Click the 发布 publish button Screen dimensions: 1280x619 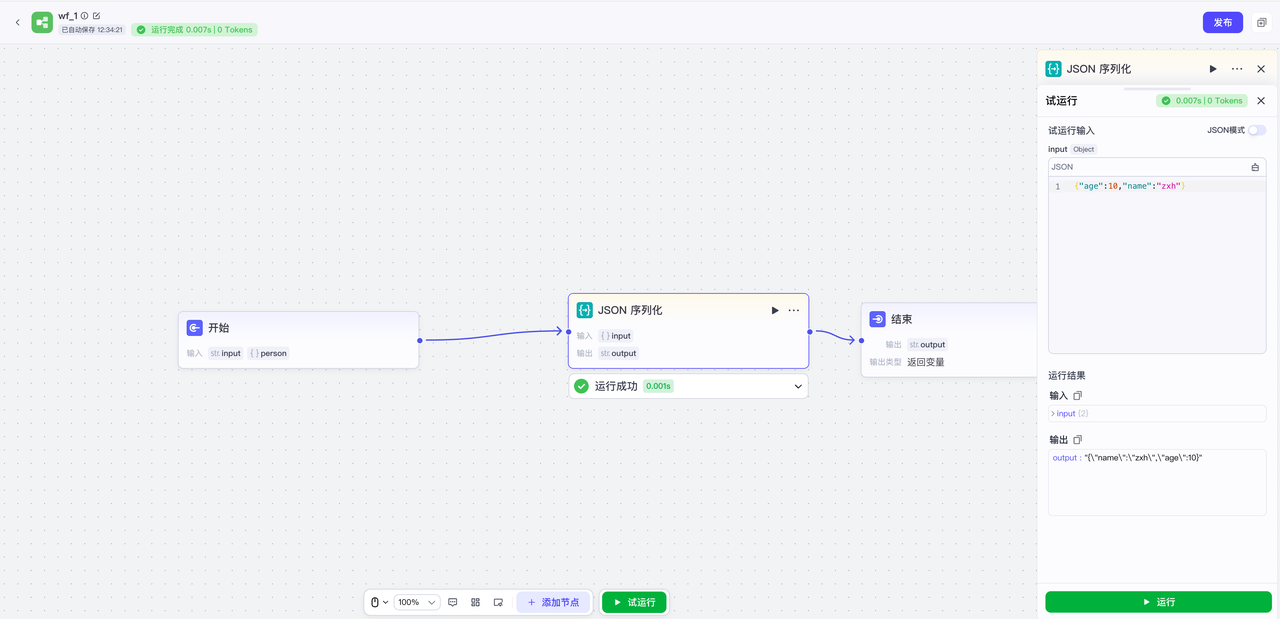[1222, 22]
